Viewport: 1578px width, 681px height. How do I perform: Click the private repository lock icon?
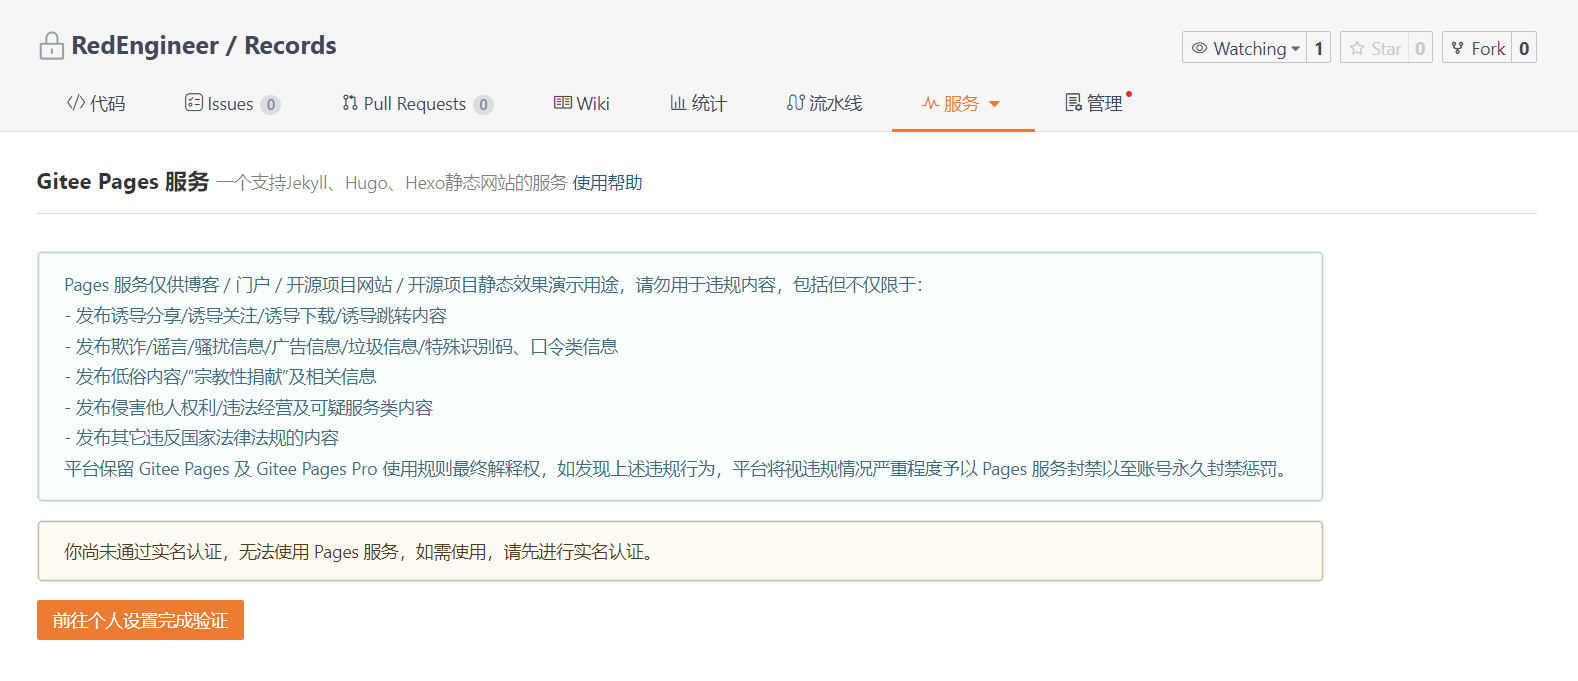(x=51, y=46)
